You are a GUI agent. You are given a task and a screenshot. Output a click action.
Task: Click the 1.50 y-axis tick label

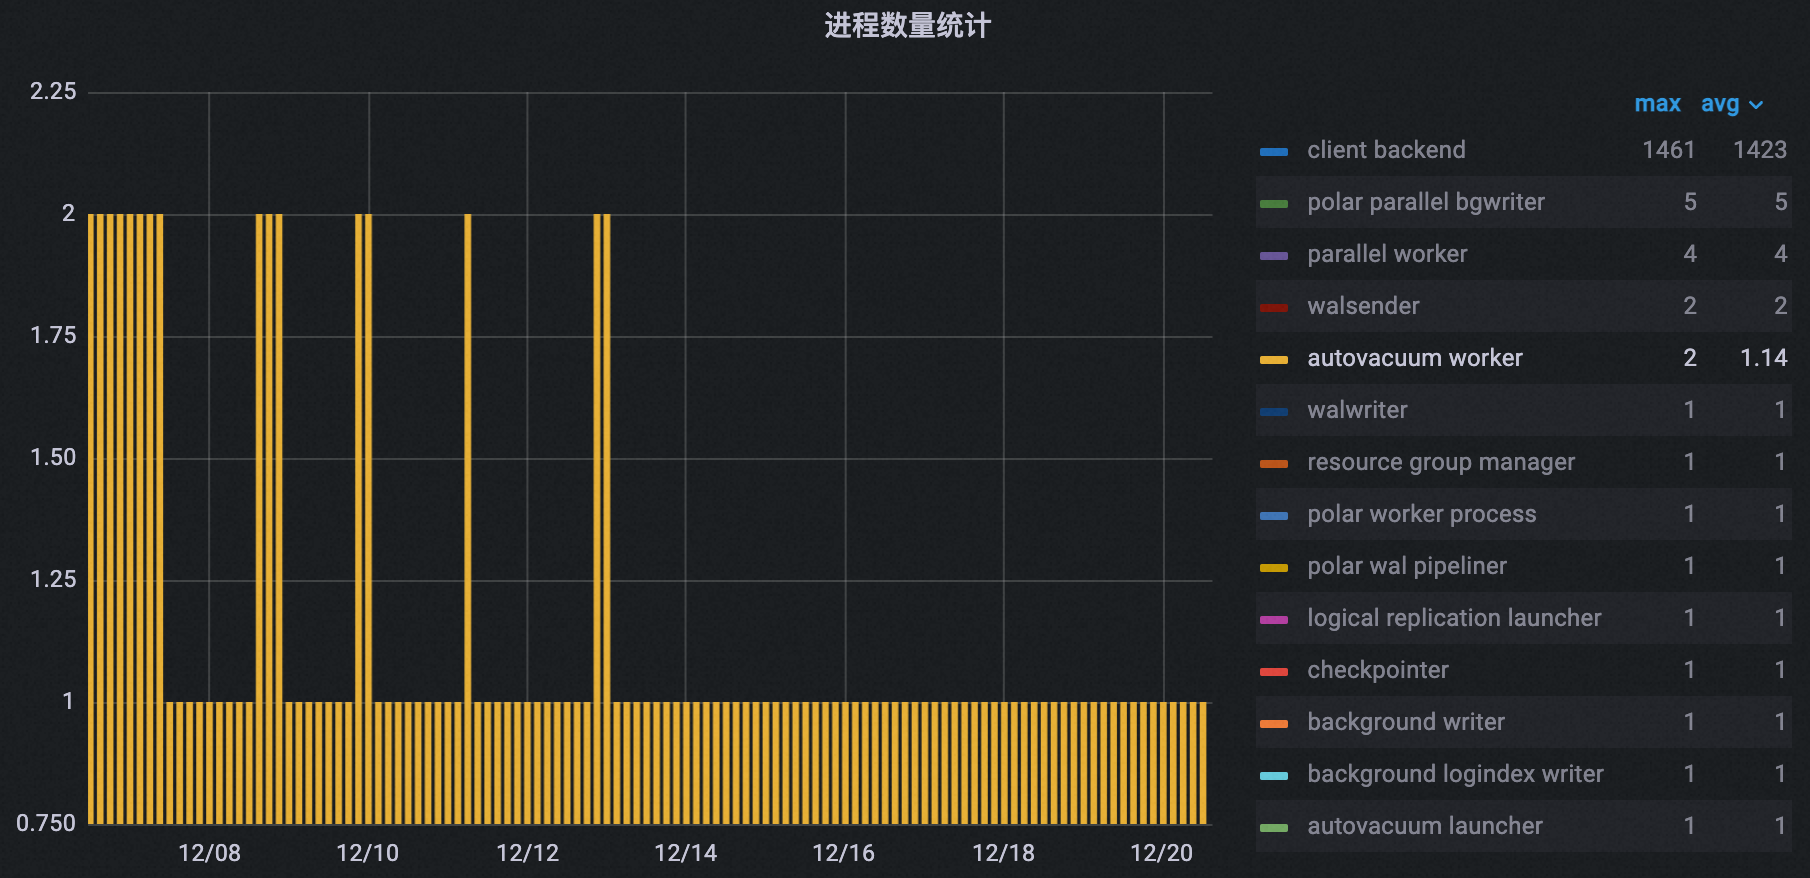[x=53, y=458]
